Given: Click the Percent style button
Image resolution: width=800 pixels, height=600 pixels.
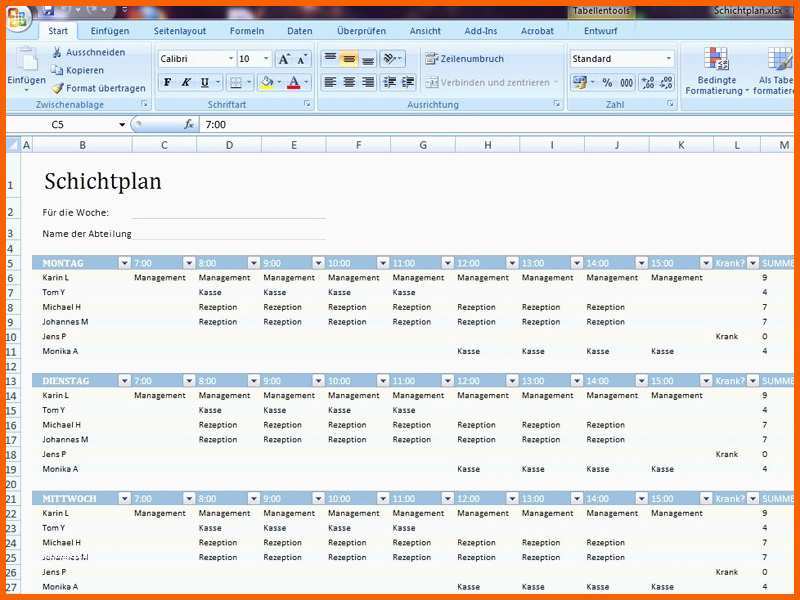Looking at the screenshot, I should point(606,83).
